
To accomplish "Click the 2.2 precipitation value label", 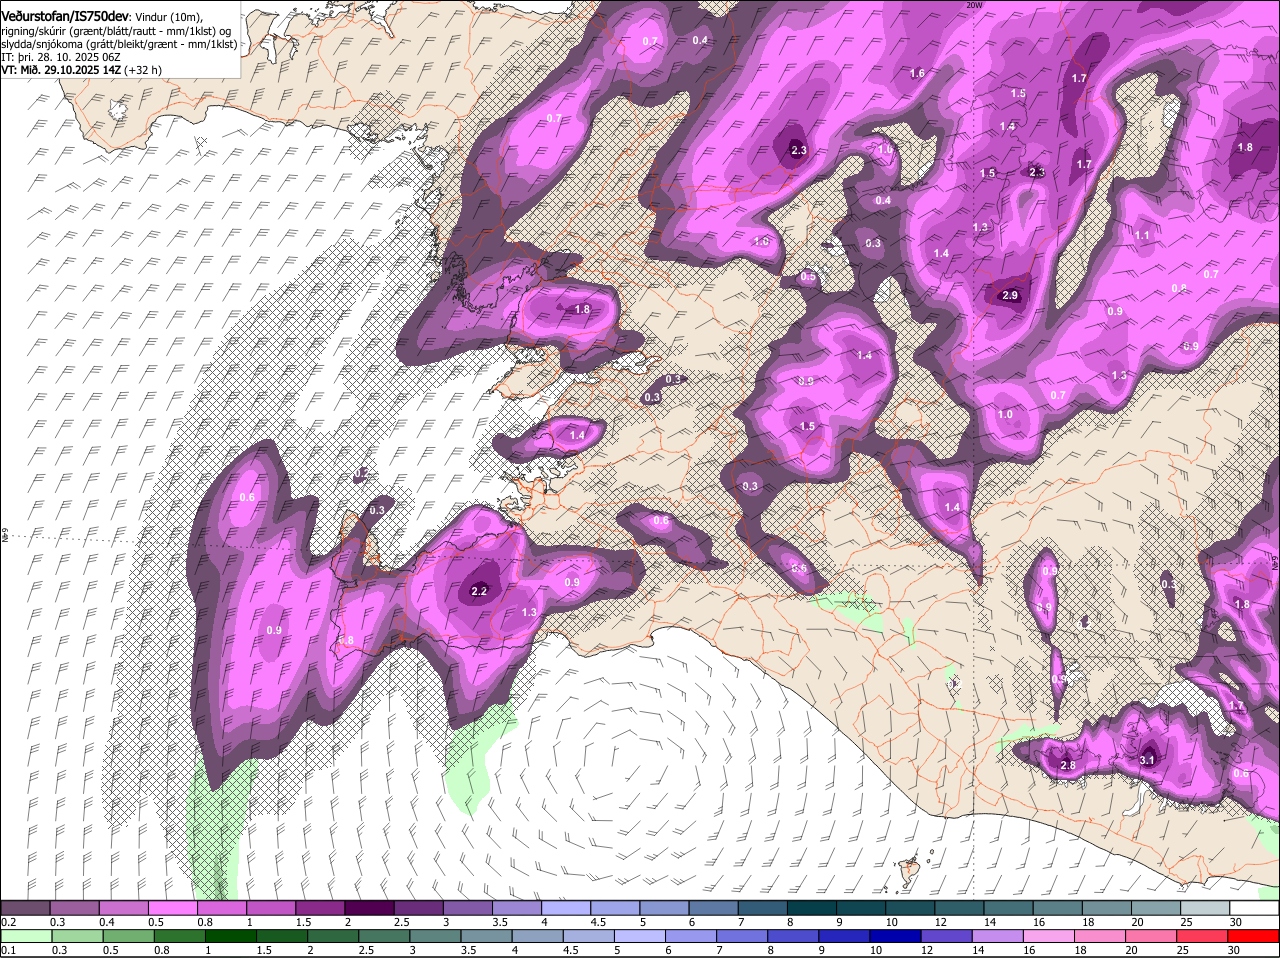I will [478, 592].
